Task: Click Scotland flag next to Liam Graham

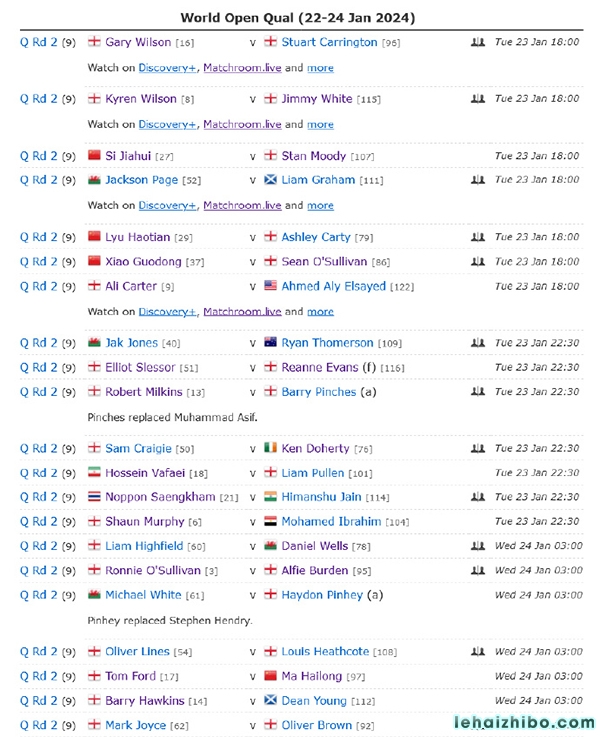Action: 271,180
